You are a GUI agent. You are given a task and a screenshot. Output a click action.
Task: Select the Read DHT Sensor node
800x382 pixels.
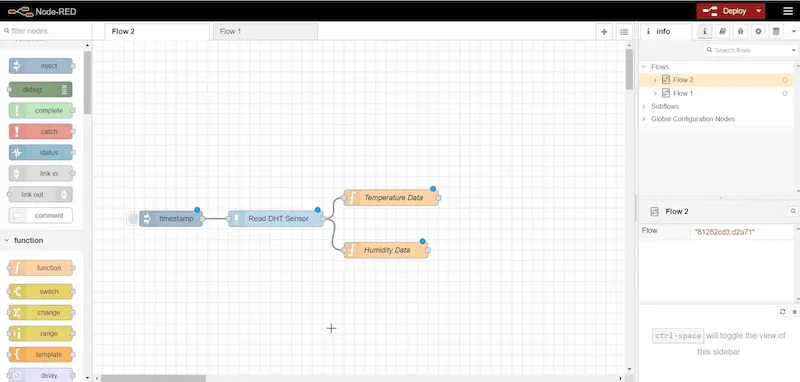coord(276,219)
